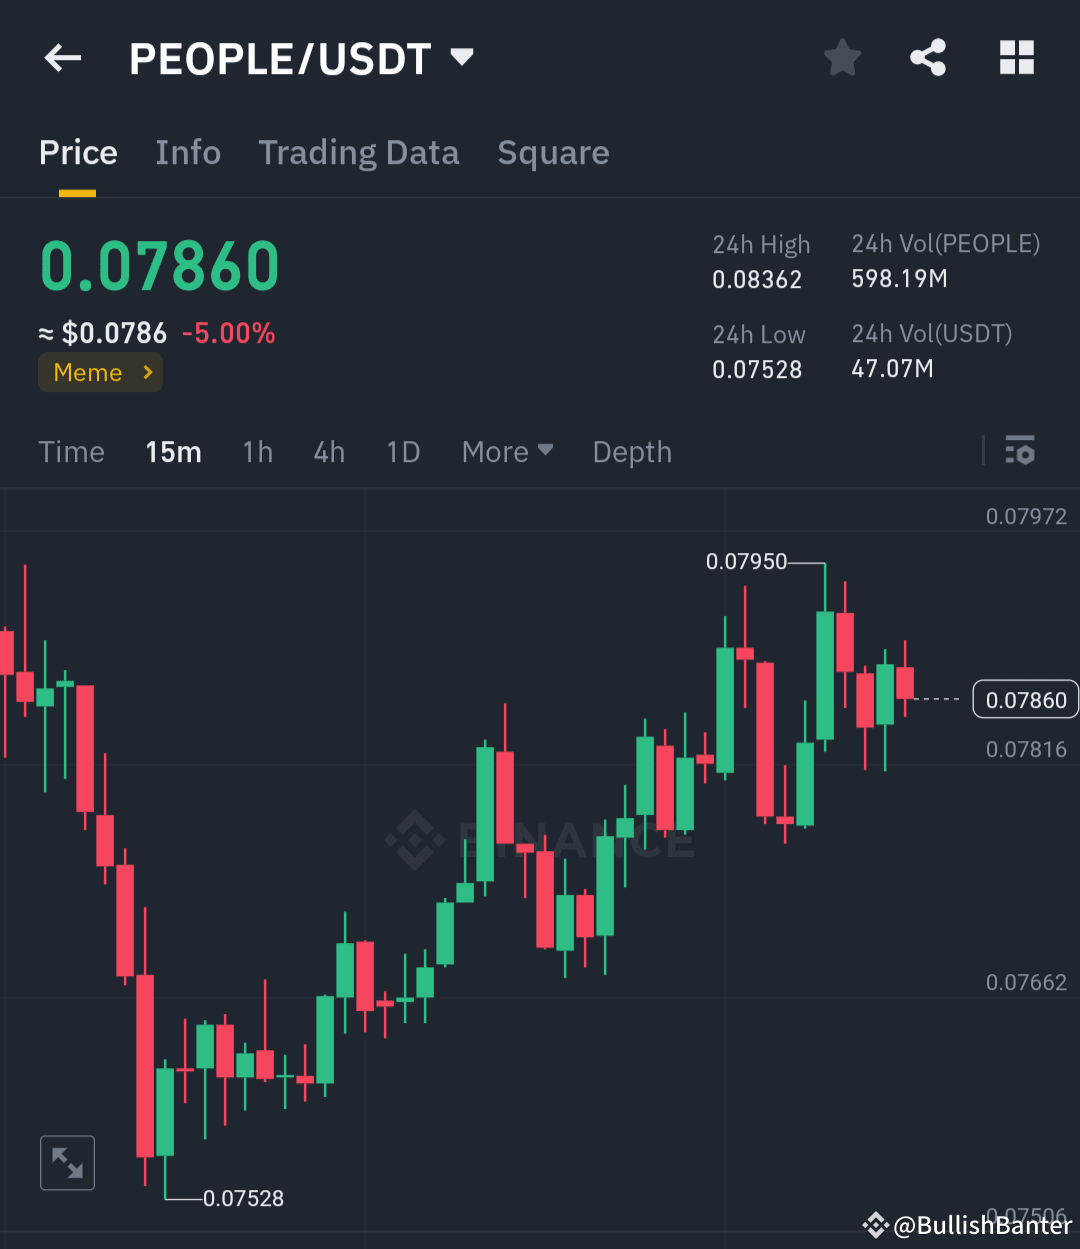This screenshot has width=1080, height=1249.
Task: Switch to the Square tab
Action: [x=553, y=152]
